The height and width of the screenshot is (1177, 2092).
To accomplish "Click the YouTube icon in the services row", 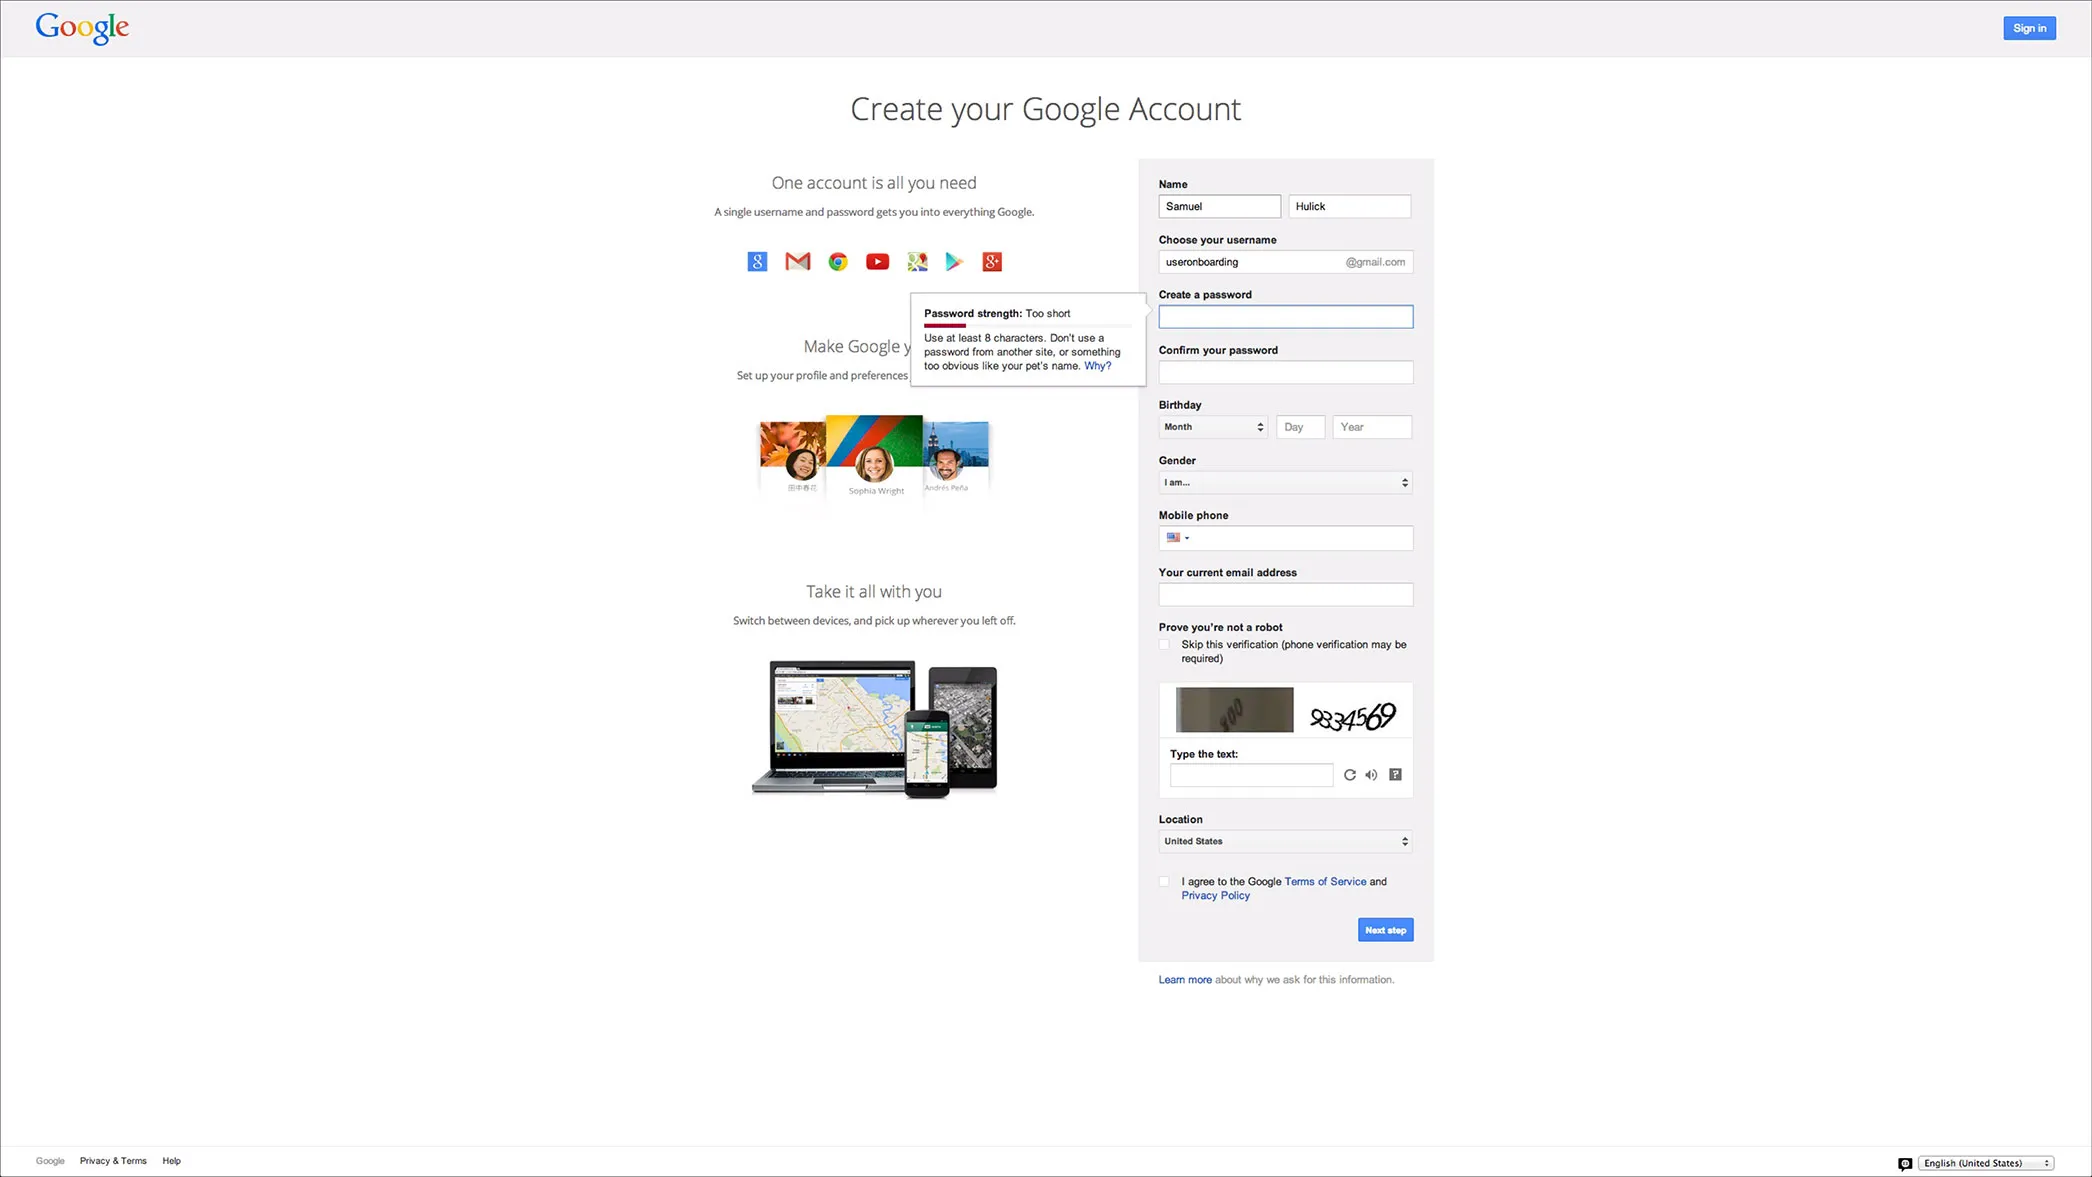I will click(876, 262).
